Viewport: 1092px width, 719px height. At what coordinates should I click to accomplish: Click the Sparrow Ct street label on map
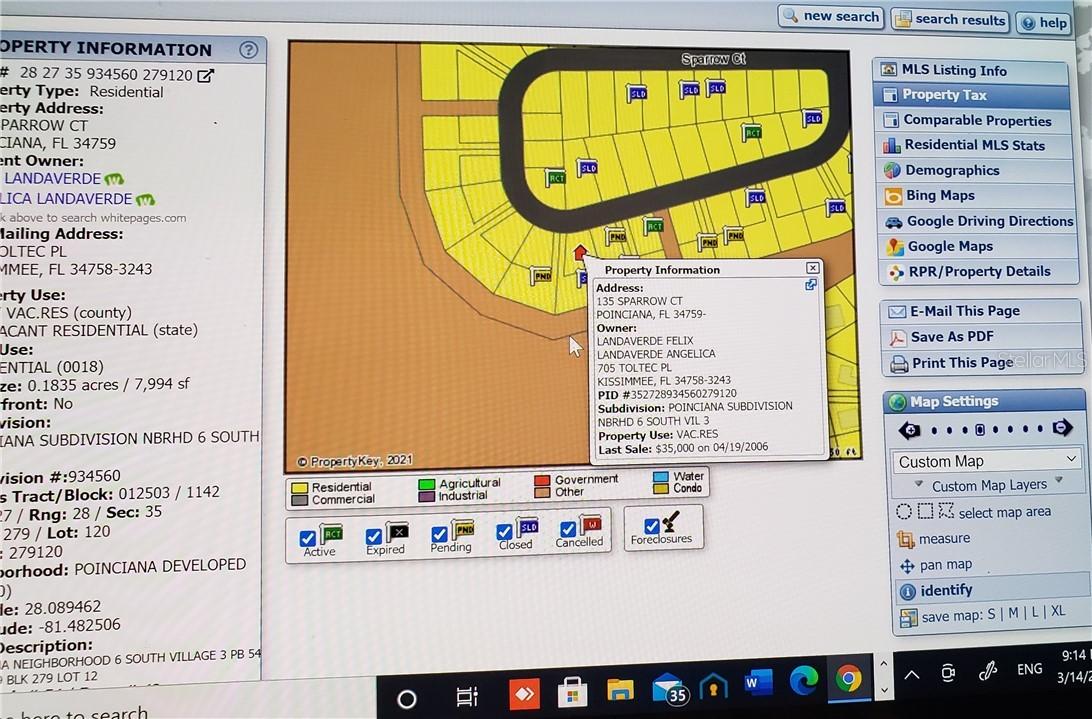click(x=713, y=59)
